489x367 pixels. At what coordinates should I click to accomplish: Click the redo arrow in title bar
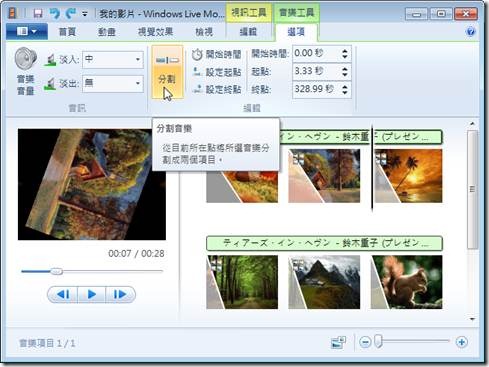coord(71,13)
